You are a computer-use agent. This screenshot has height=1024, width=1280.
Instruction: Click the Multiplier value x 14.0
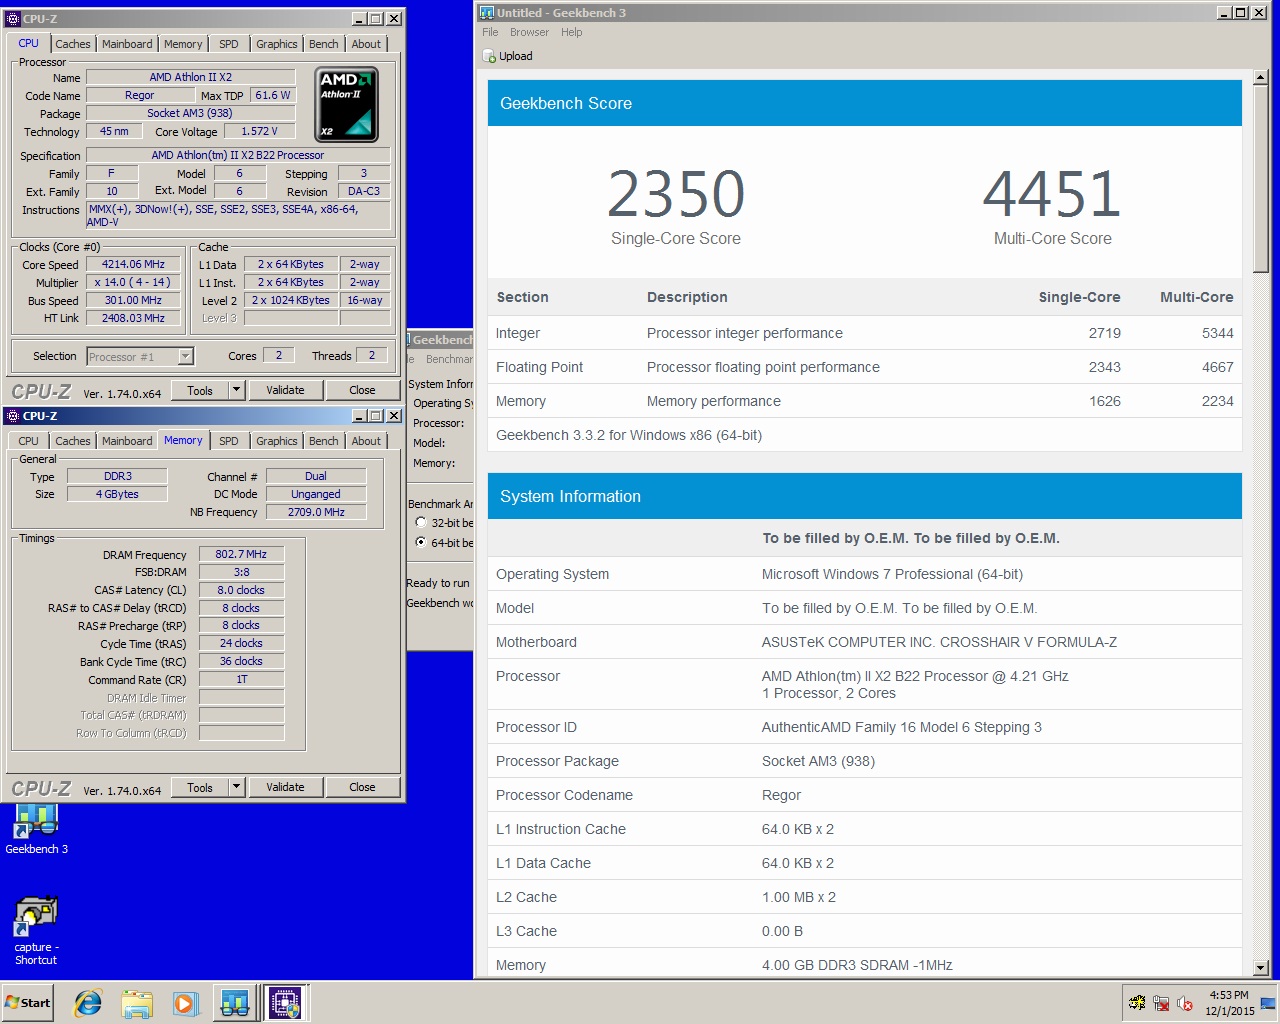point(133,282)
